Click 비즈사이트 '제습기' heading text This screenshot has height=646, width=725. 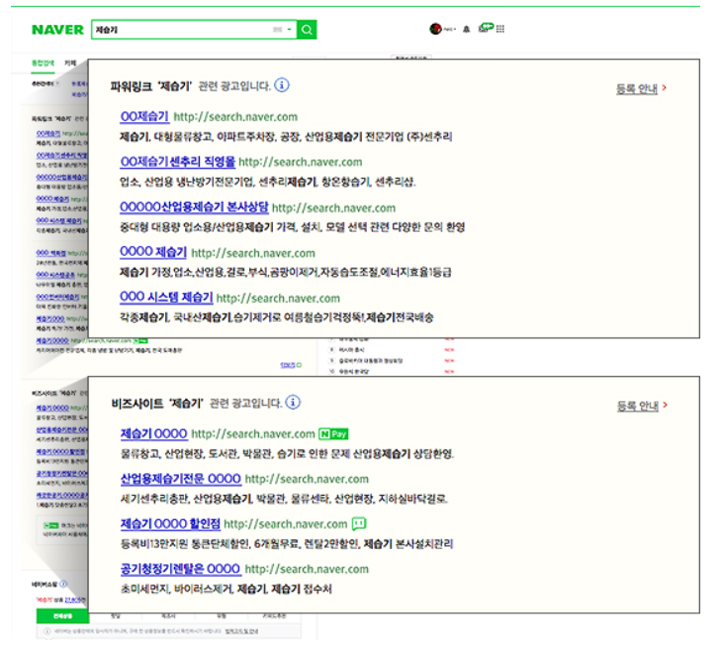157,404
